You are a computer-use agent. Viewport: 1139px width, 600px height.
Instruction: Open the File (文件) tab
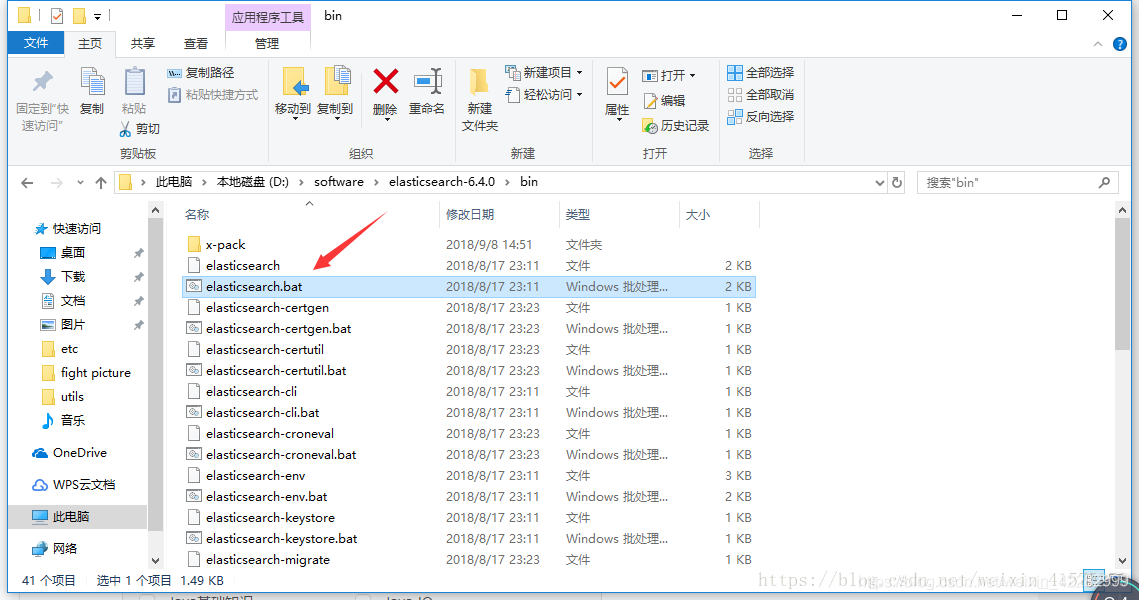click(x=36, y=43)
